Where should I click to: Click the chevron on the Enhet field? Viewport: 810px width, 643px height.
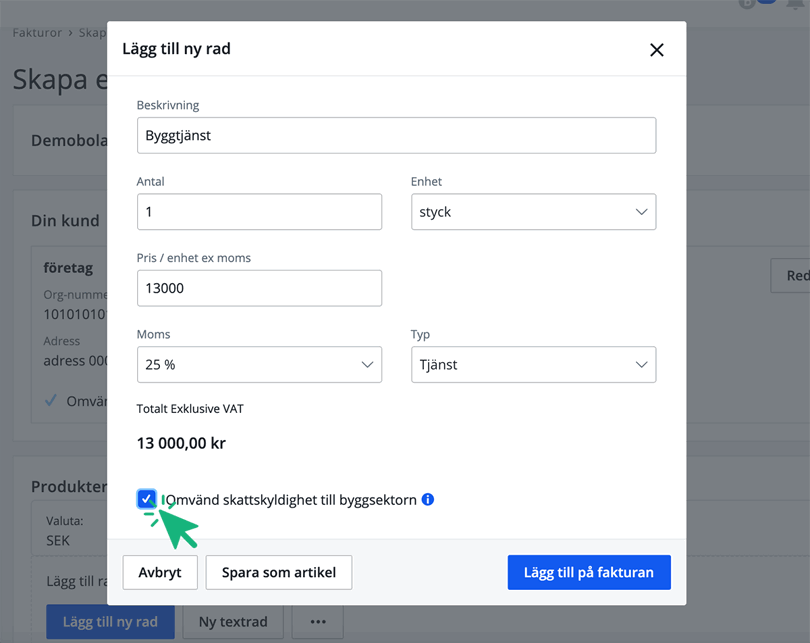(643, 212)
